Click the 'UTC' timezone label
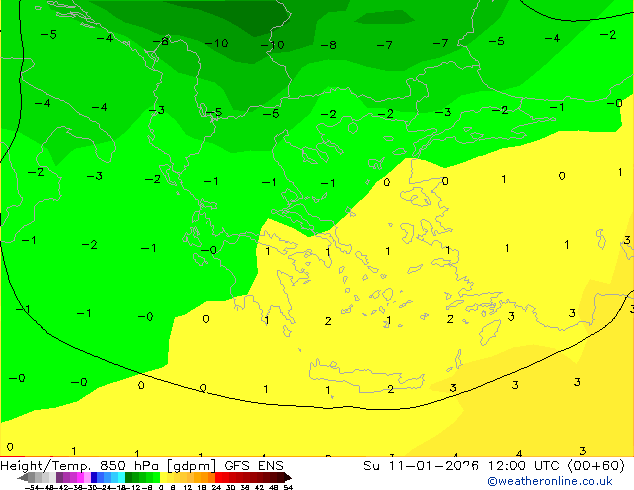The height and width of the screenshot is (490, 634). click(547, 466)
